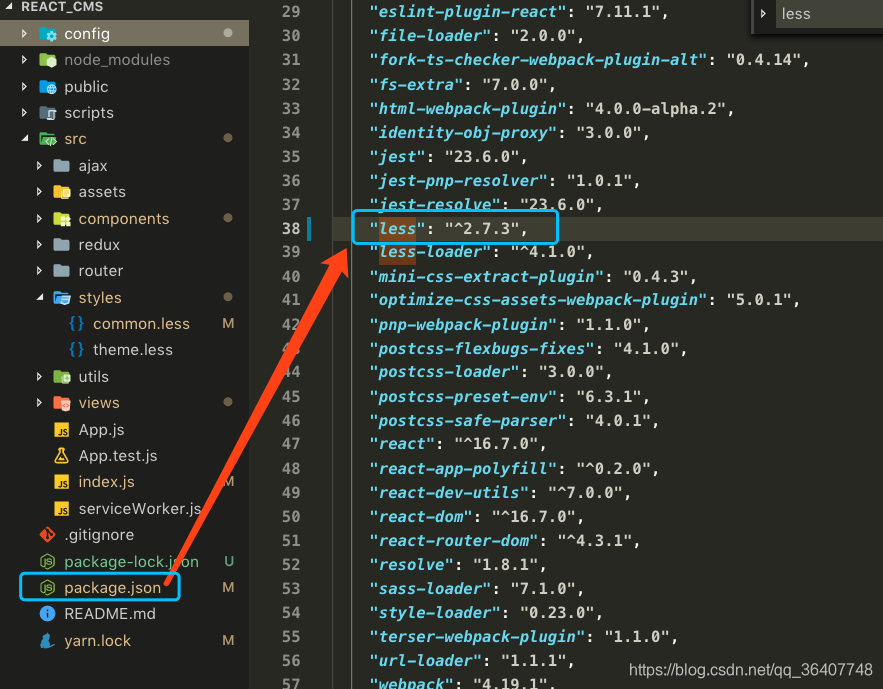
Task: Expand the views folder arrow
Action: tap(39, 403)
